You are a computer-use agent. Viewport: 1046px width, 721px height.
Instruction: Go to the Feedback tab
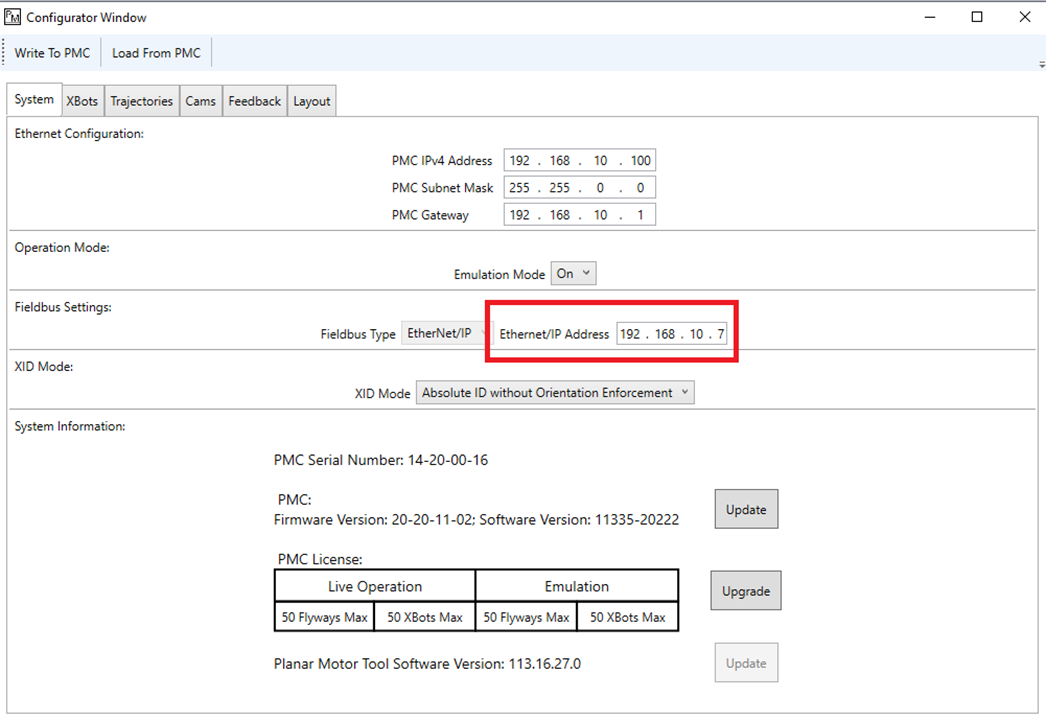pyautogui.click(x=254, y=101)
